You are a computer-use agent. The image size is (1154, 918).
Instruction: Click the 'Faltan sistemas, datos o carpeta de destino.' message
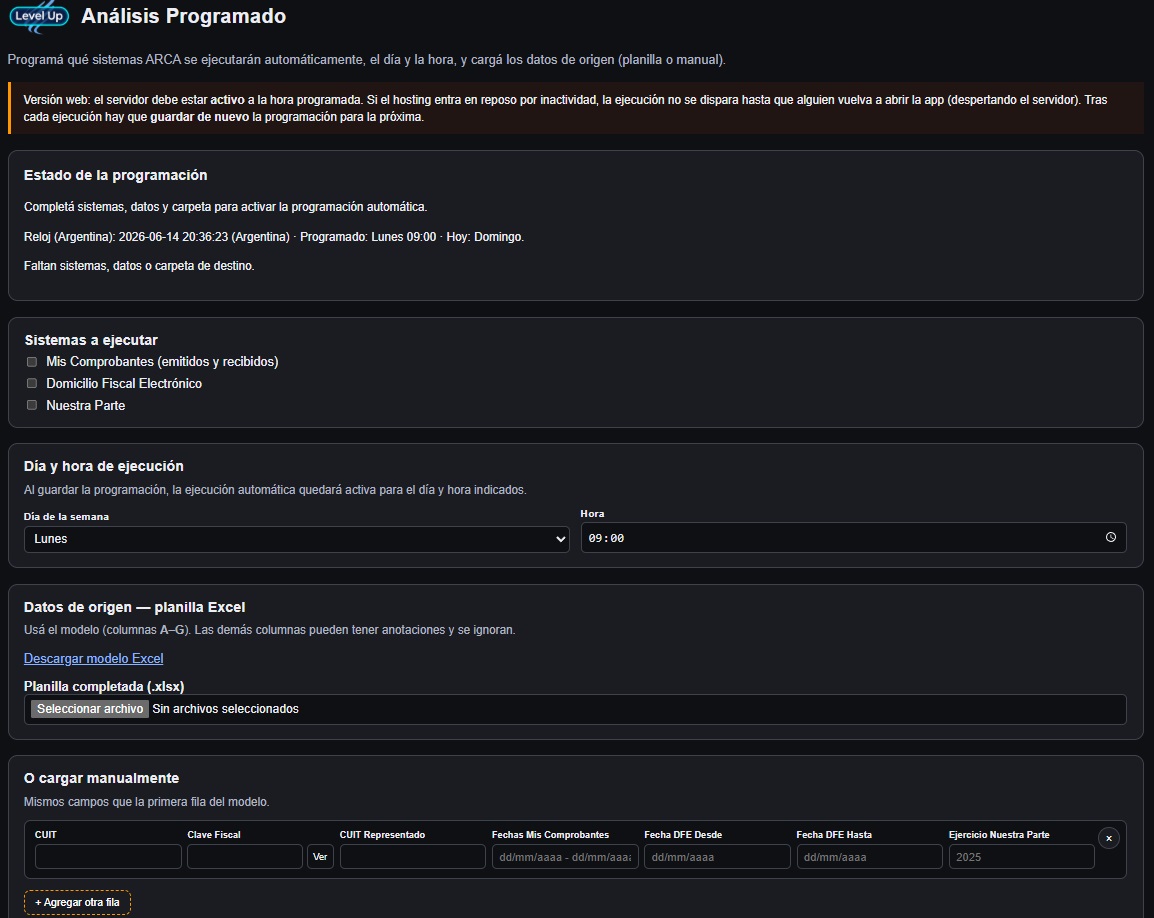coord(139,266)
